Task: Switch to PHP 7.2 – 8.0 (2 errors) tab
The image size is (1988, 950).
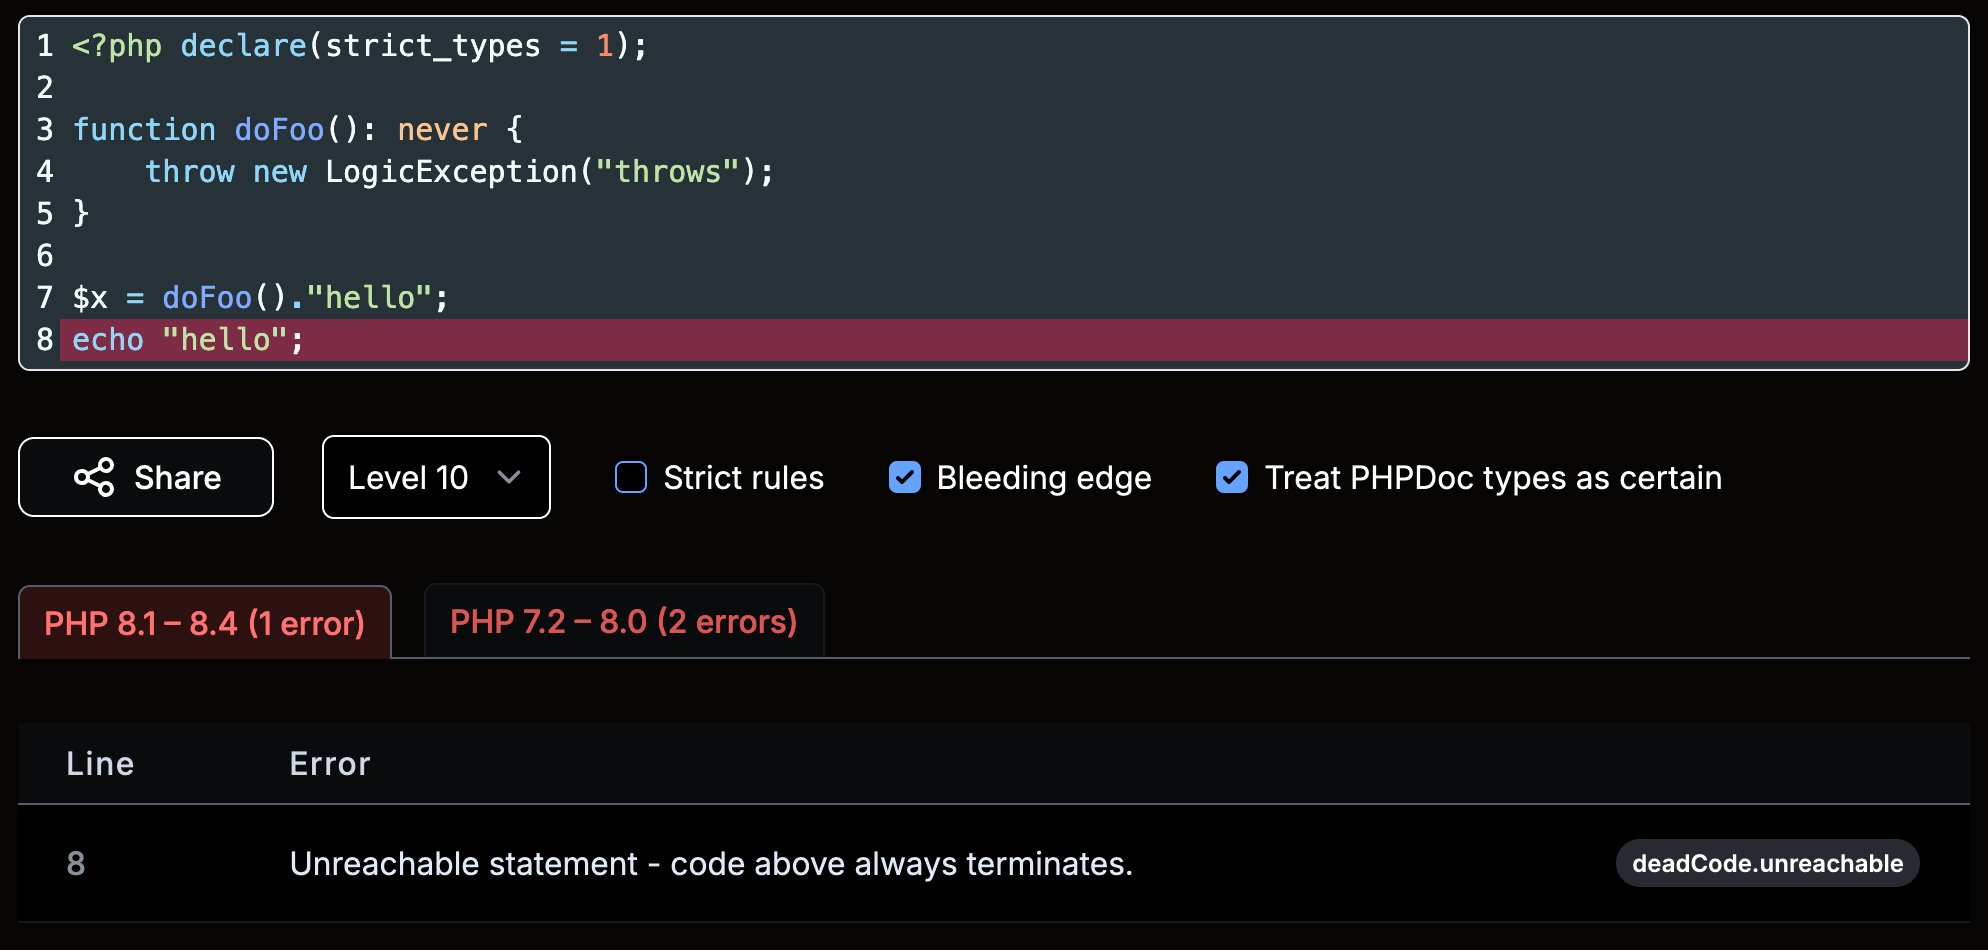Action: coord(624,621)
